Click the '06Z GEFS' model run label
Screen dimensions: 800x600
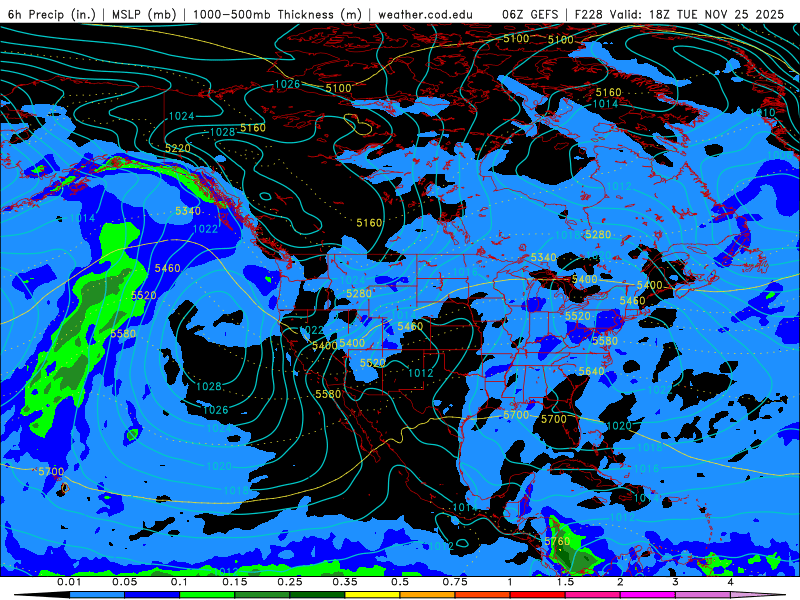(530, 14)
